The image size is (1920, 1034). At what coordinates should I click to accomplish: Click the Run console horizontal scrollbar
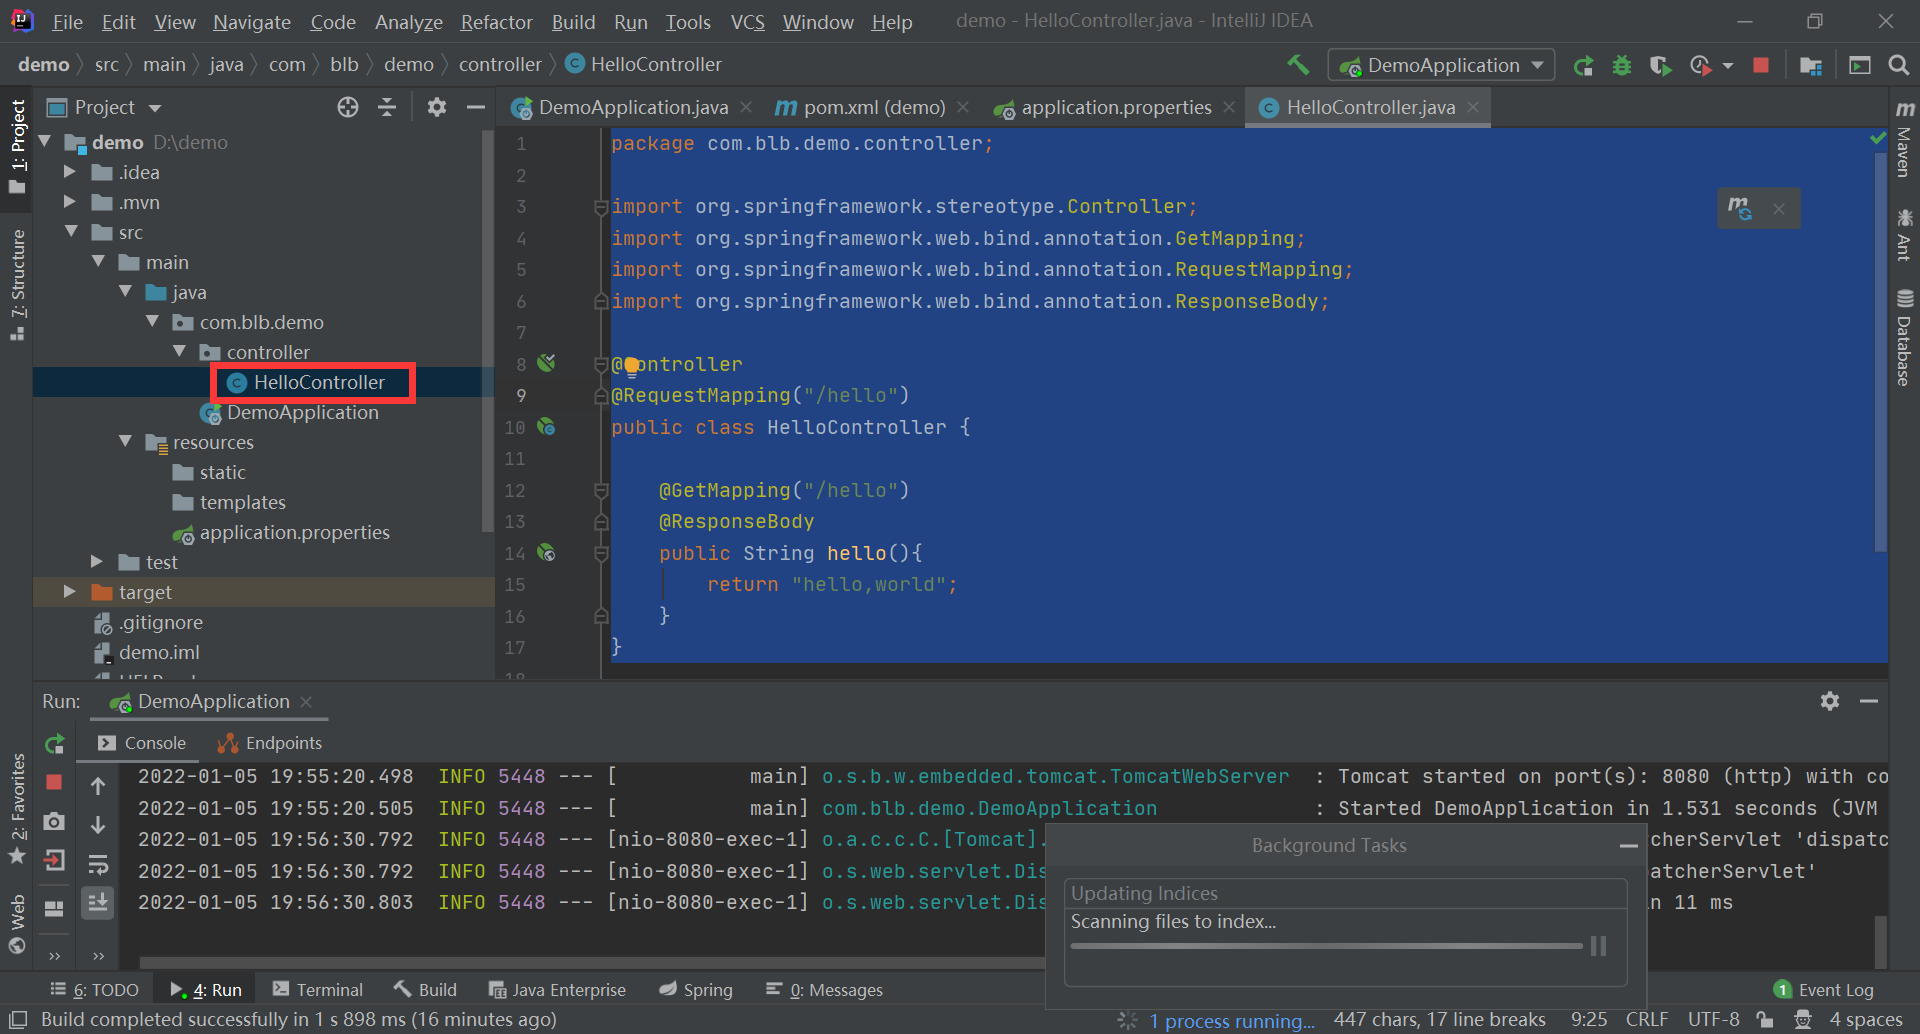click(x=592, y=963)
